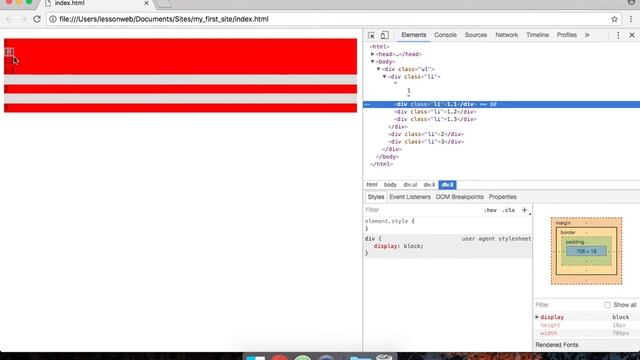Open the folder icon in the Dock
This screenshot has width=640, height=360.
point(360,357)
